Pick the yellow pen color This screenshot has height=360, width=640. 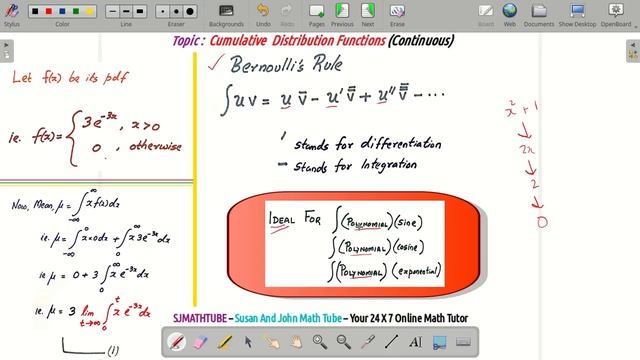point(89,11)
